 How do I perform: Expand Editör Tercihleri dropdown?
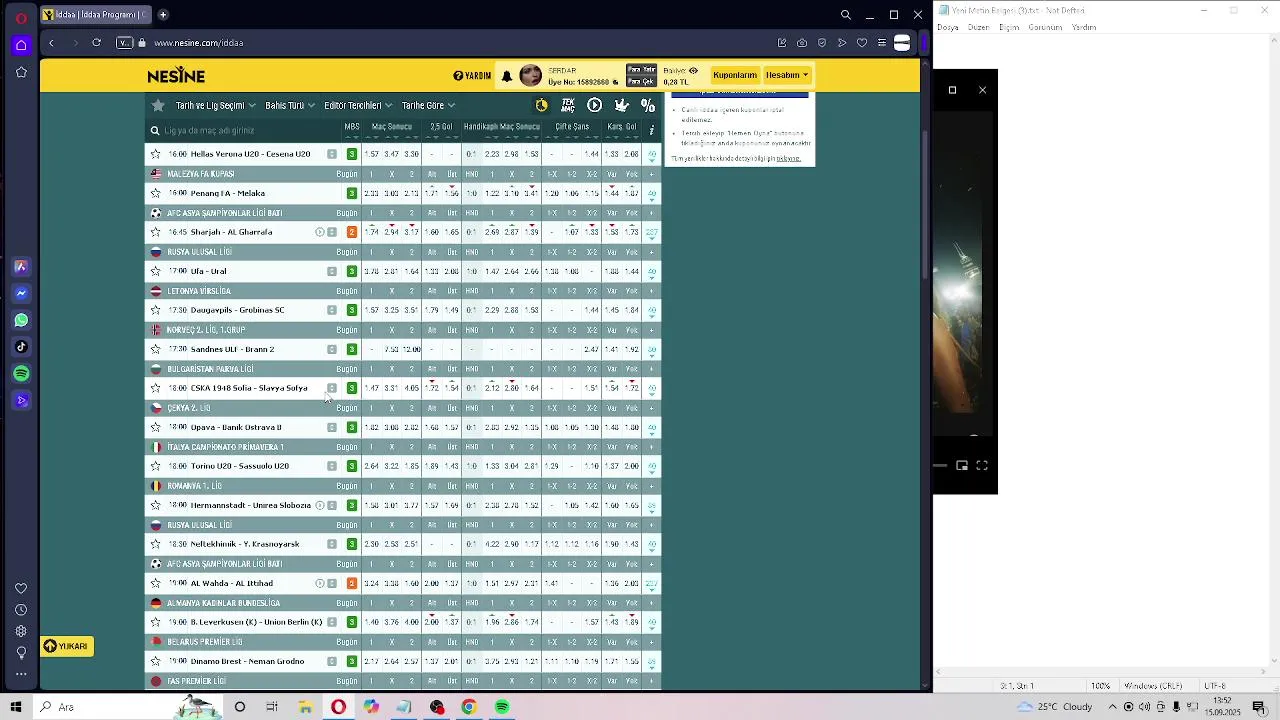358,105
